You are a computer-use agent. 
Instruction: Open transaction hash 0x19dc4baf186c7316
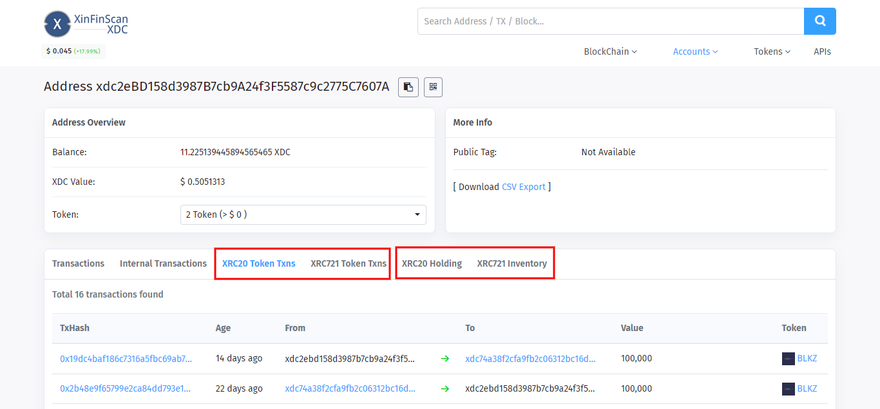point(125,359)
